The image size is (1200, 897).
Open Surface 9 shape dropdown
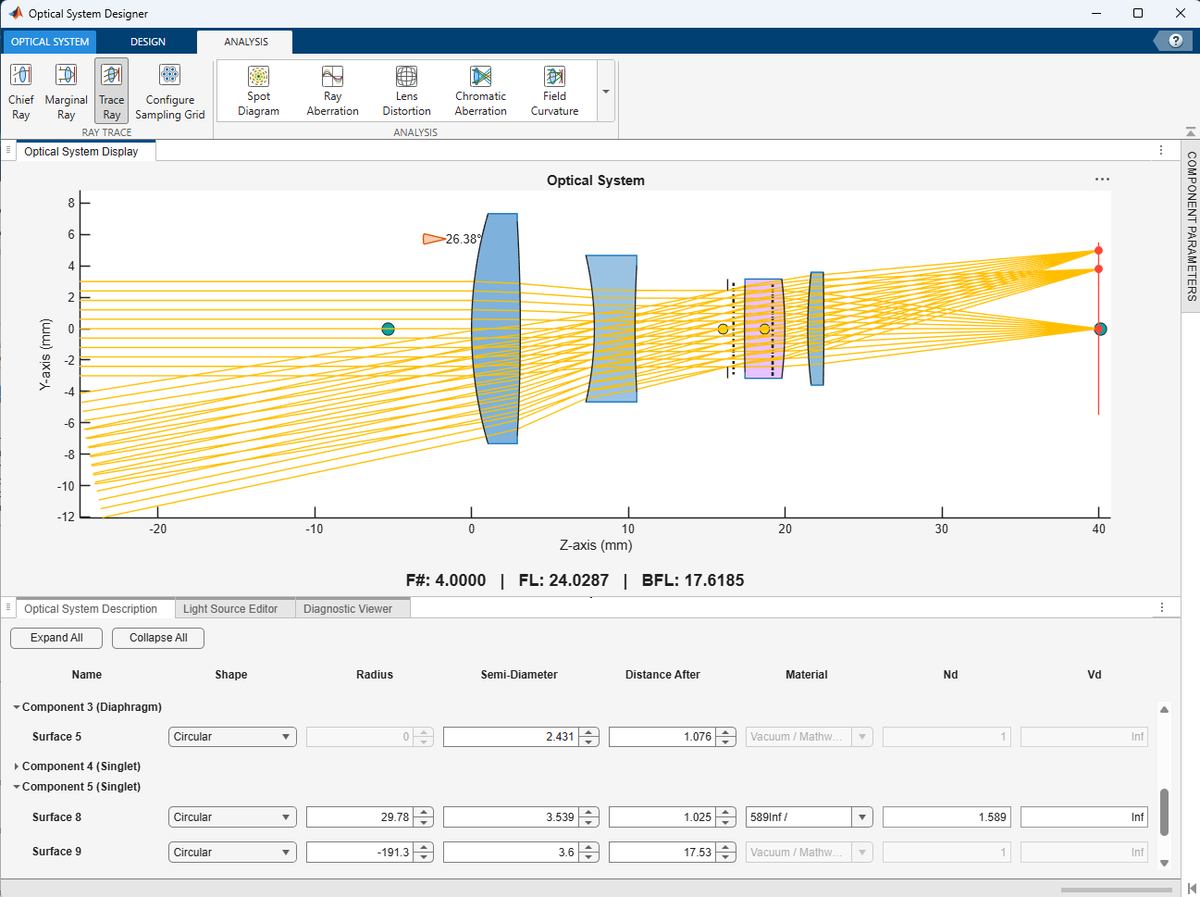[x=233, y=852]
